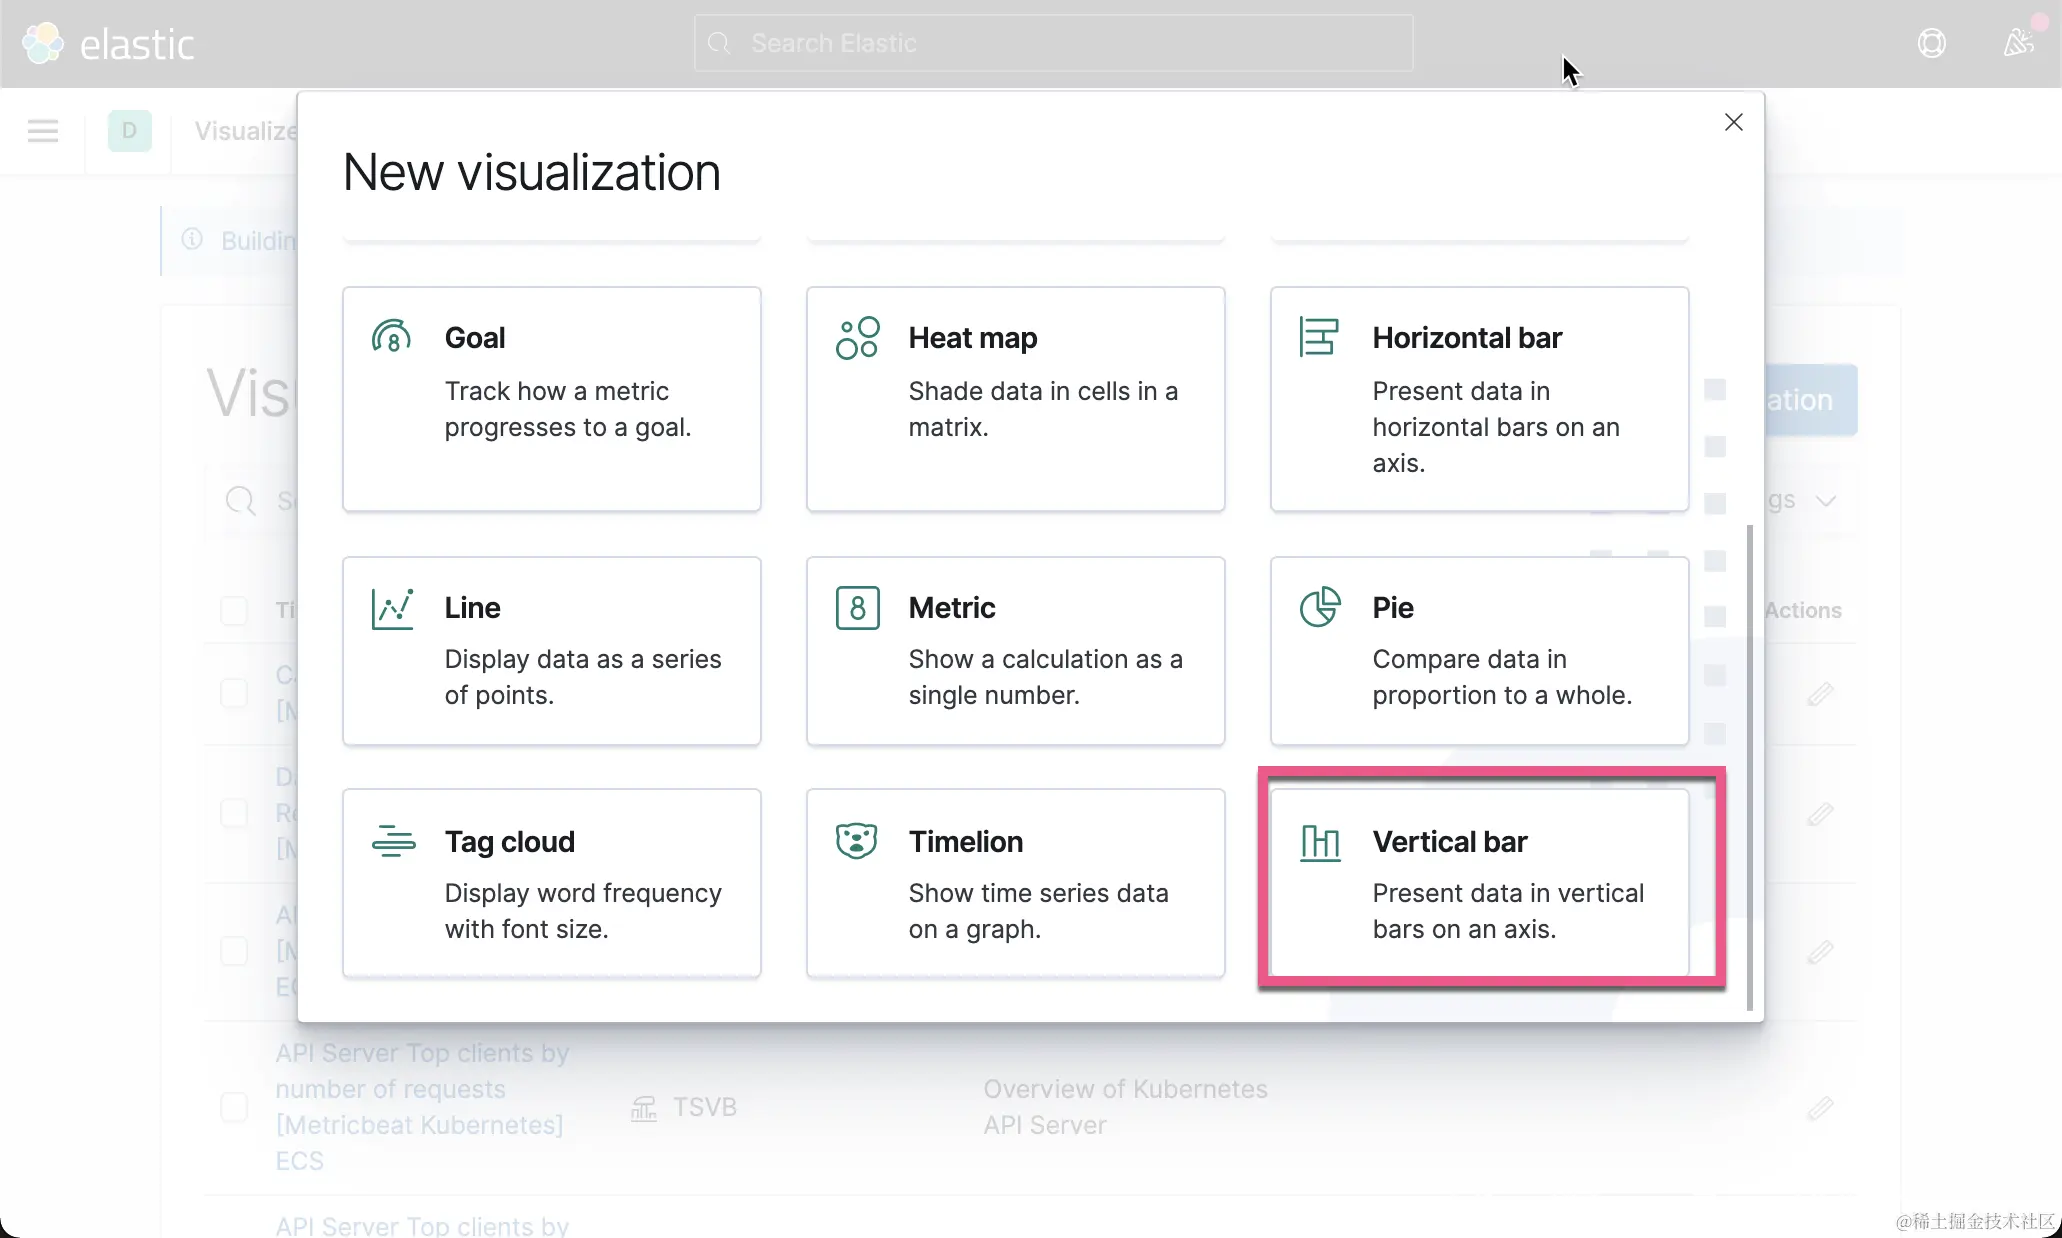
Task: Click the Search Elastic input field
Action: click(x=1053, y=43)
